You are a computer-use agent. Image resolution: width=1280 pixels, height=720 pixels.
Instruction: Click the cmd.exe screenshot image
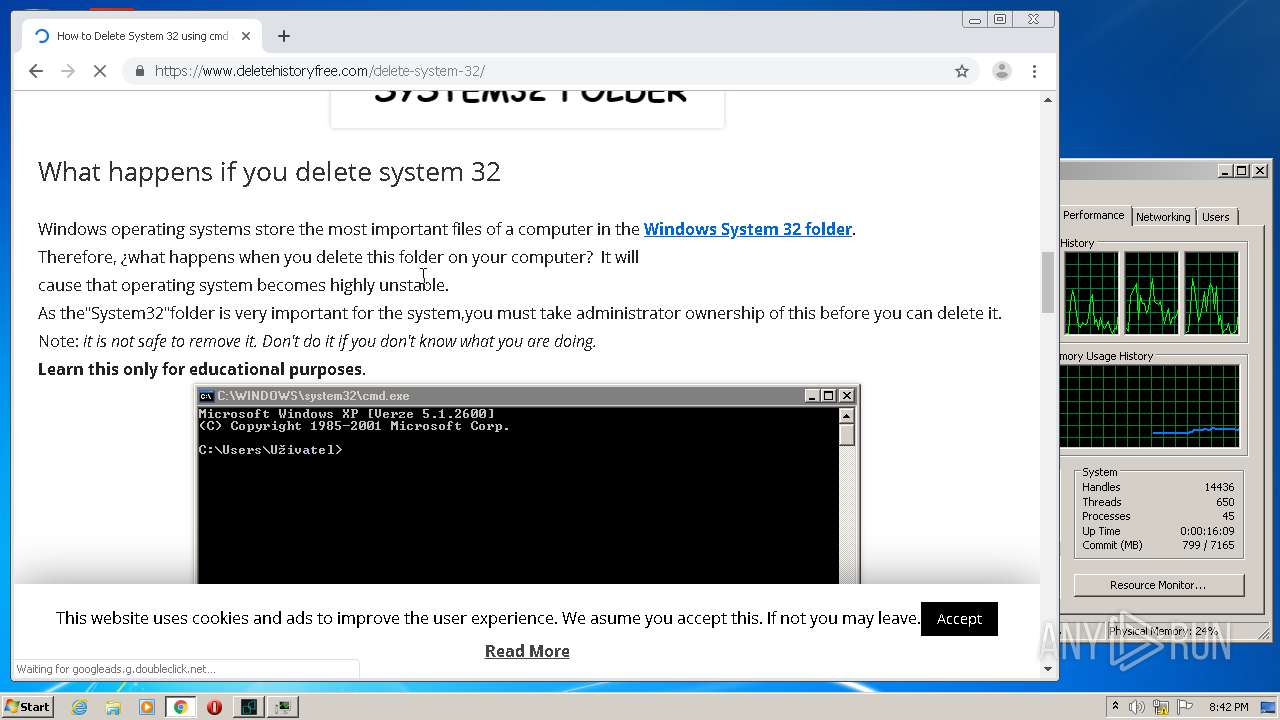click(527, 484)
